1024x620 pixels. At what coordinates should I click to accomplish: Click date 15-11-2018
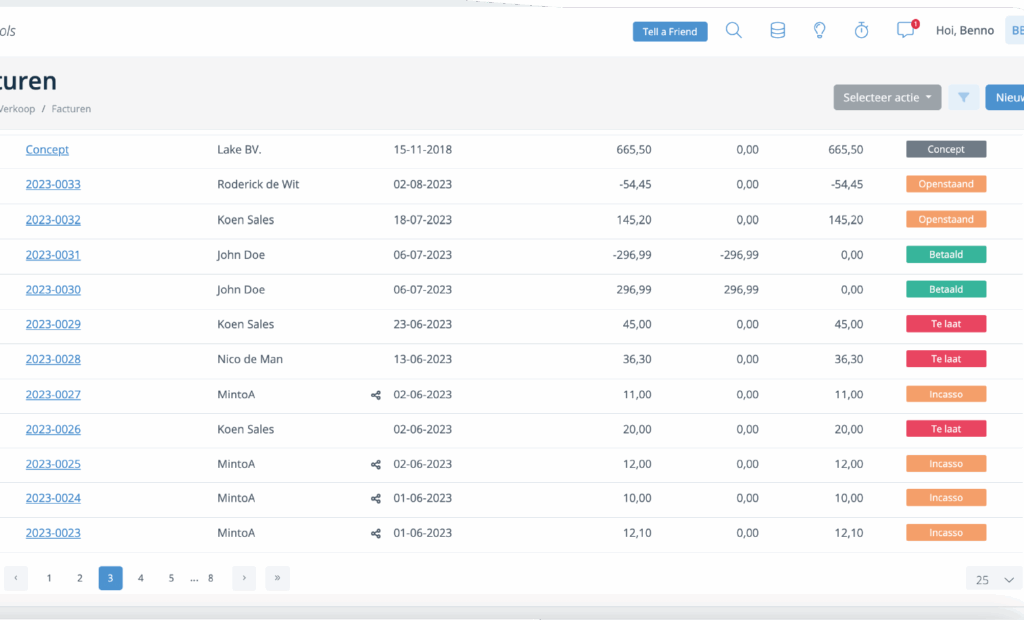click(x=423, y=150)
